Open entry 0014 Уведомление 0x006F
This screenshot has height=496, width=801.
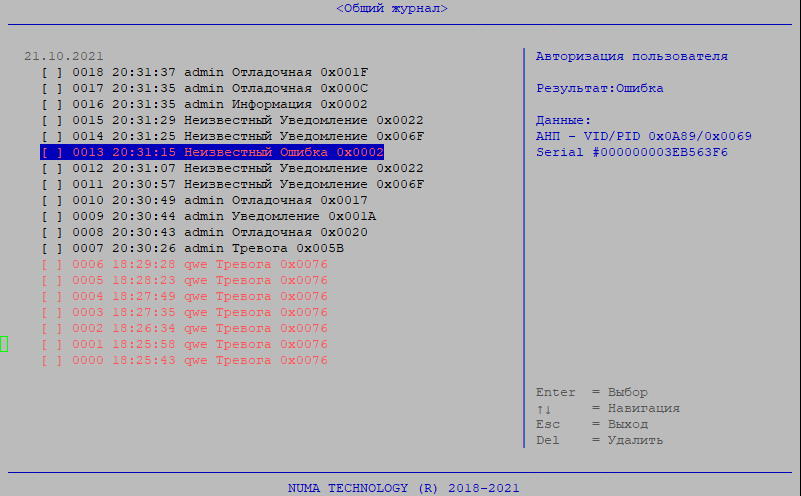(x=248, y=137)
